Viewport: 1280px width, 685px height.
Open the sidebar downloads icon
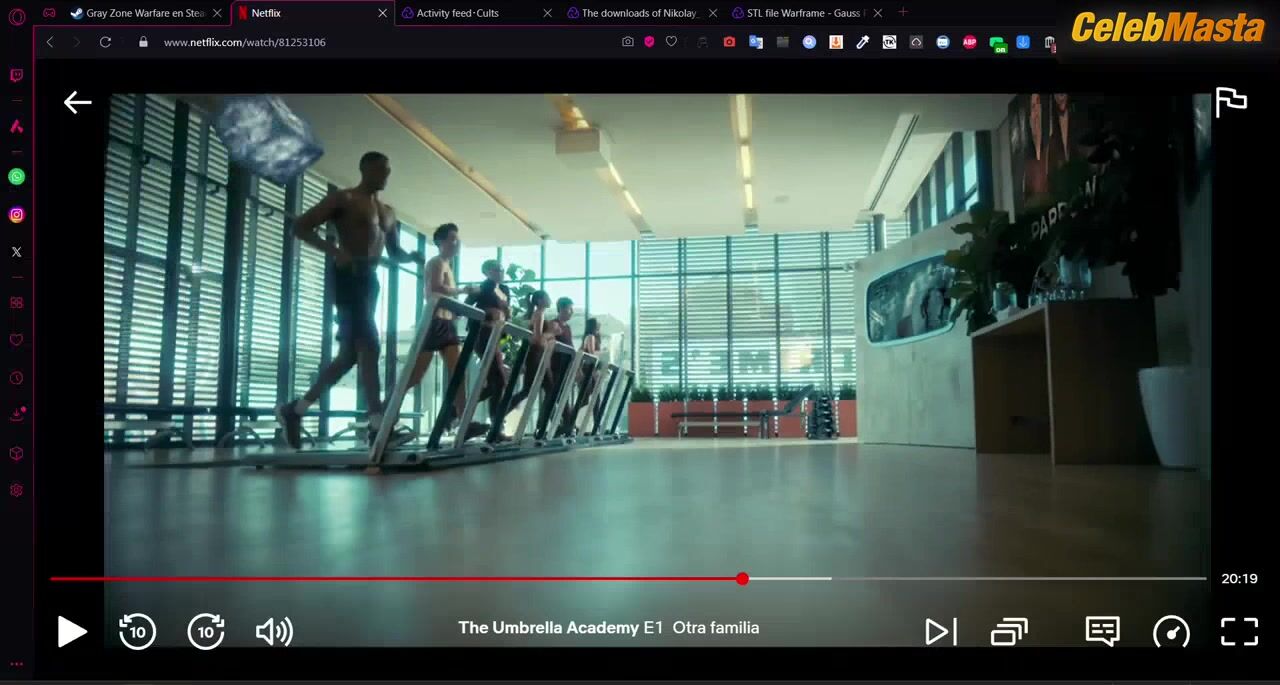[17, 414]
